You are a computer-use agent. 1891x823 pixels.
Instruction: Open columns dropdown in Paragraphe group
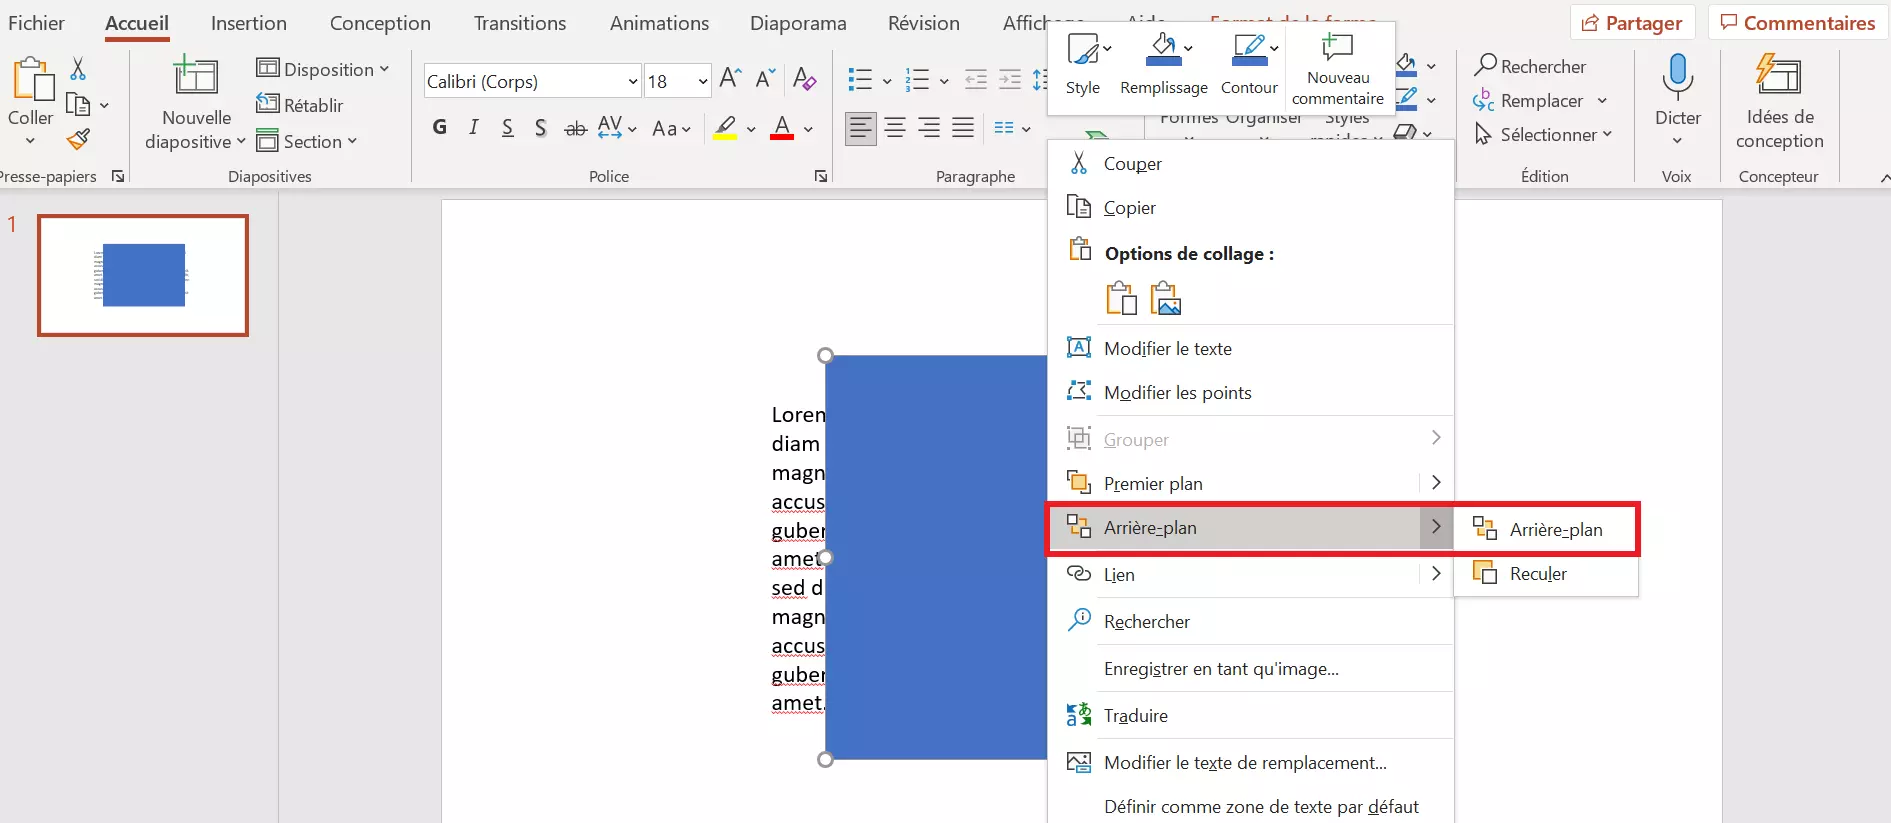1012,128
